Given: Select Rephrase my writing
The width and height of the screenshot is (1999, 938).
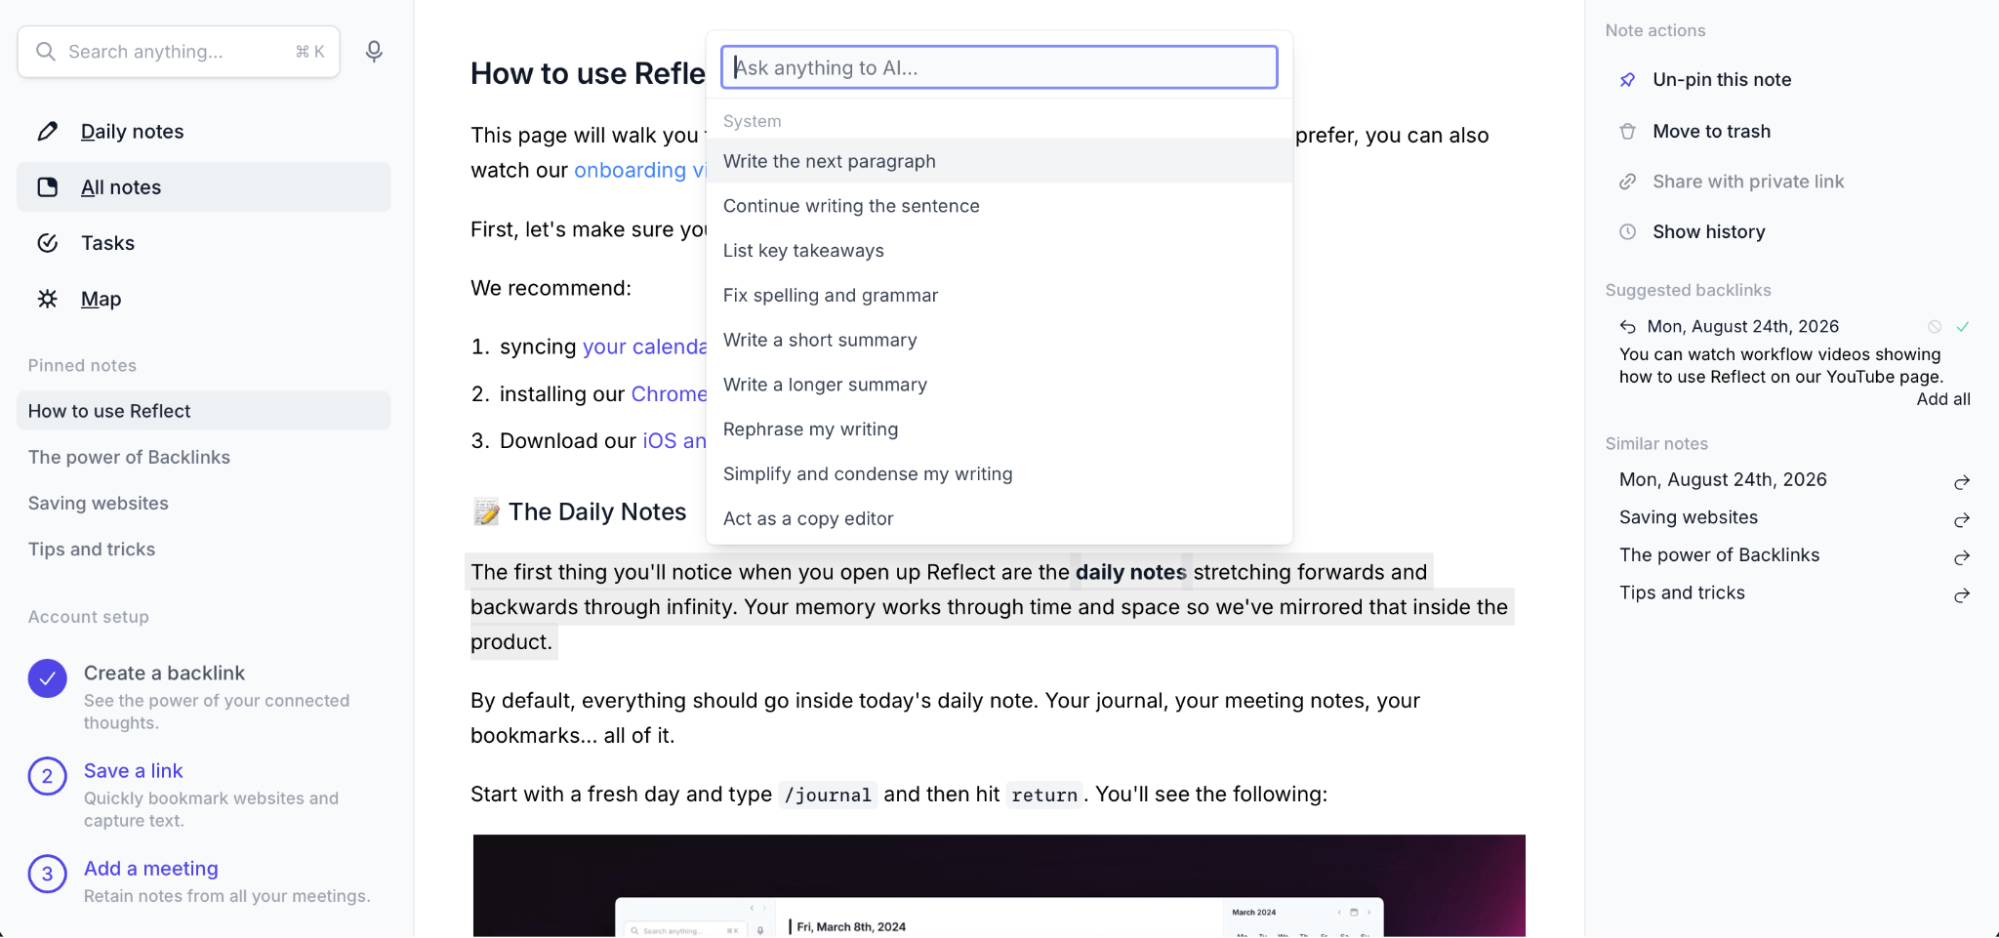Looking at the screenshot, I should 999,429.
